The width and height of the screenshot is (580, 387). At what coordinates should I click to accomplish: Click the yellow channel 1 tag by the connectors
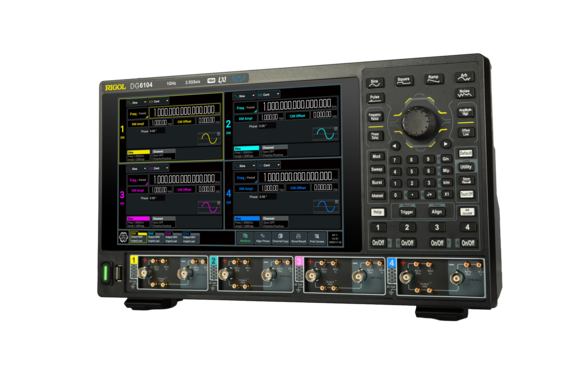point(134,260)
